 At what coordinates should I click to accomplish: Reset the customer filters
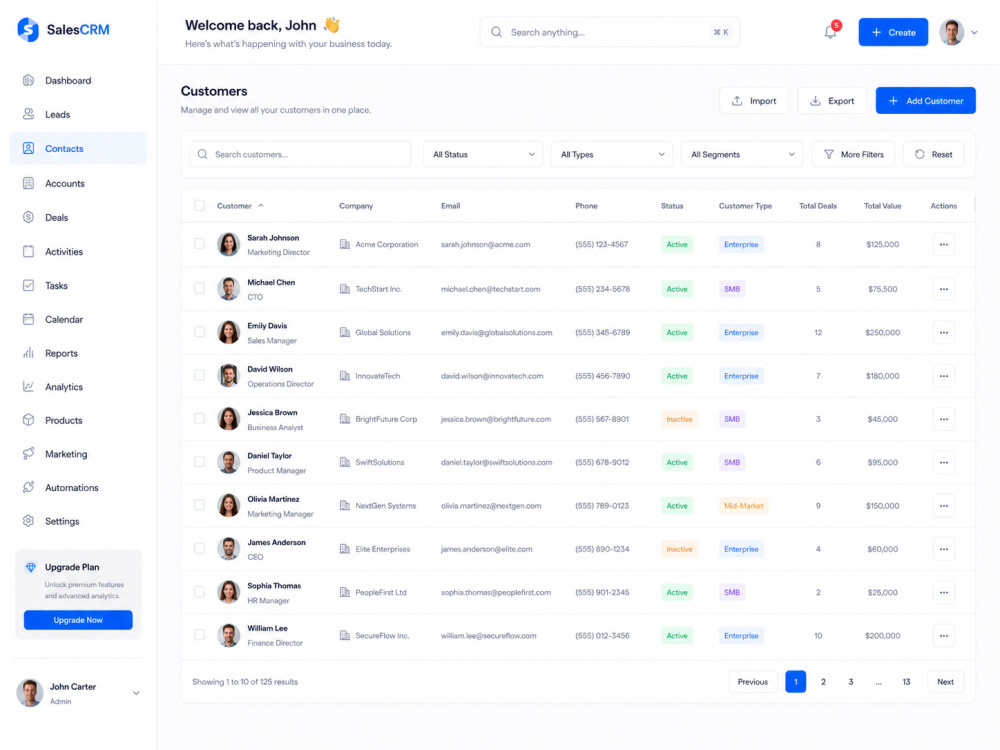click(934, 154)
